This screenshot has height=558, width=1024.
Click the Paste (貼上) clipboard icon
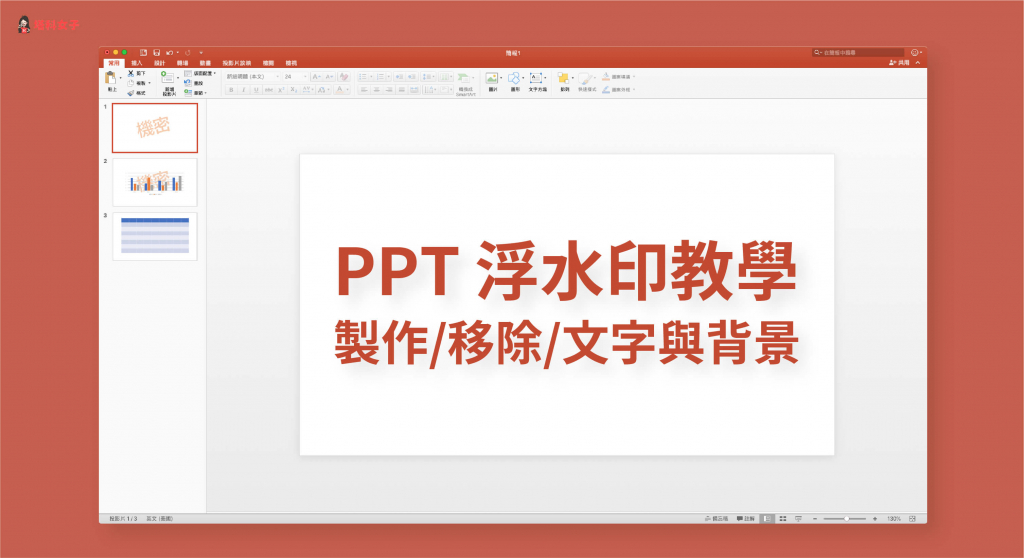point(111,79)
